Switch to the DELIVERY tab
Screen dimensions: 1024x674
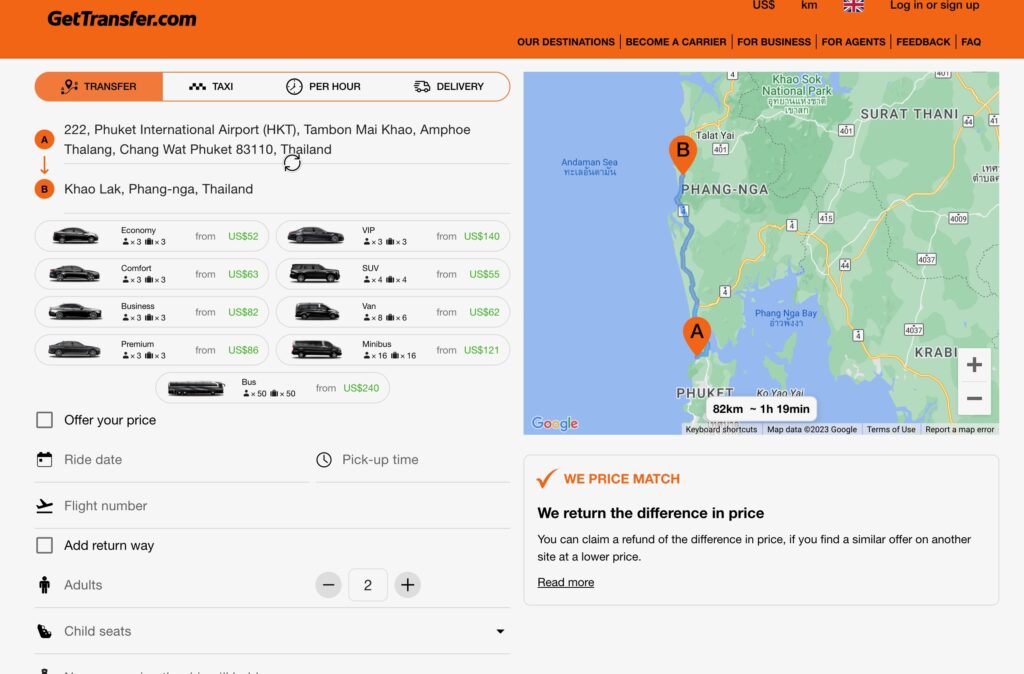click(448, 86)
